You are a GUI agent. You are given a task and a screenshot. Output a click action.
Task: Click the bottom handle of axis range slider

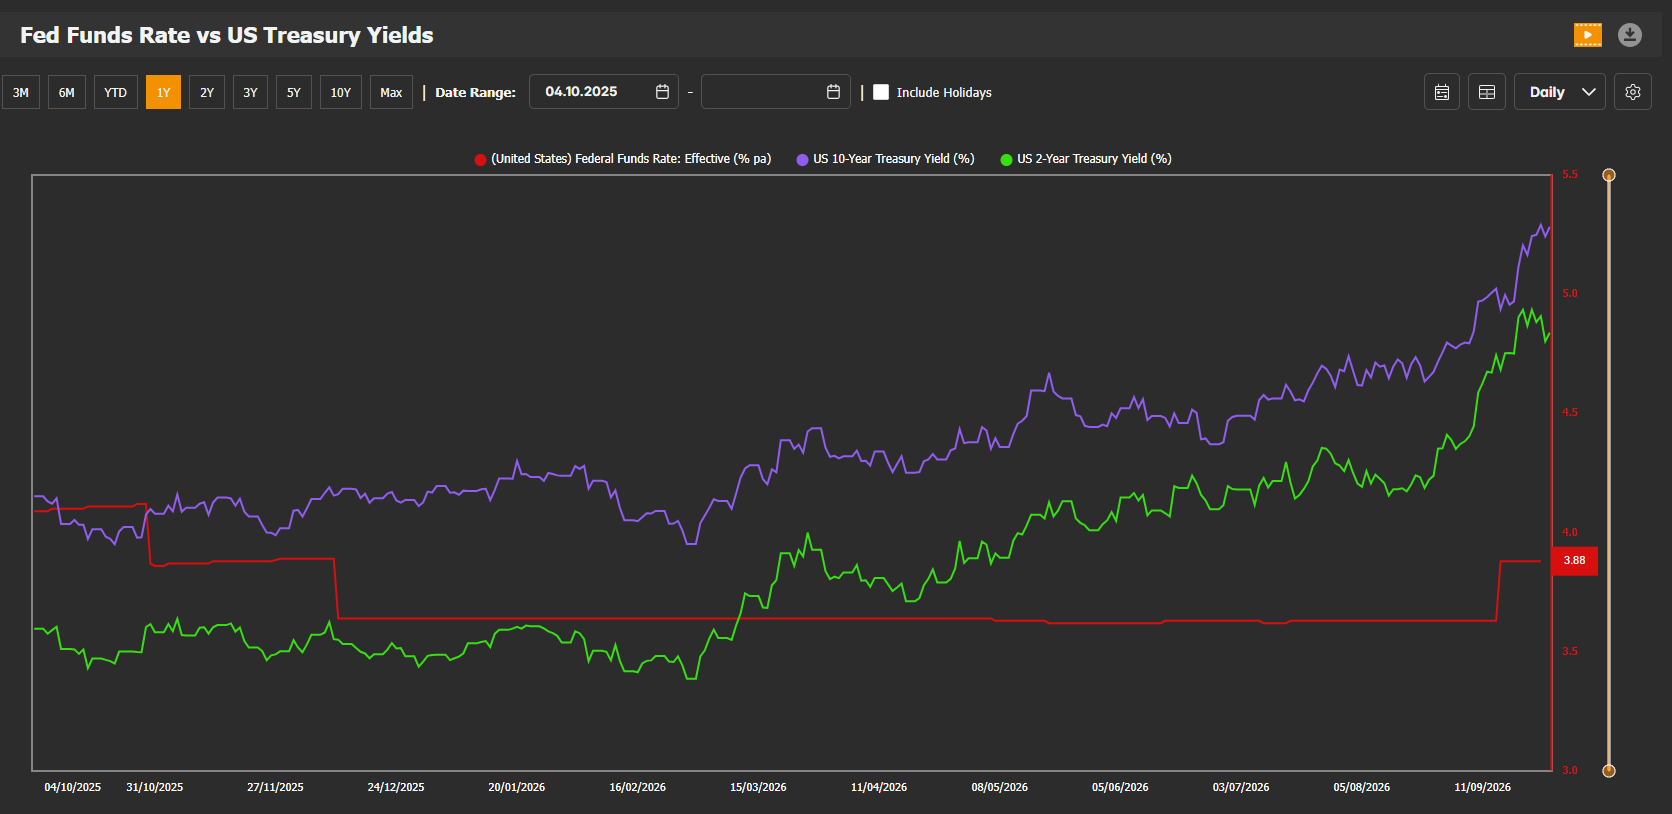click(1609, 771)
